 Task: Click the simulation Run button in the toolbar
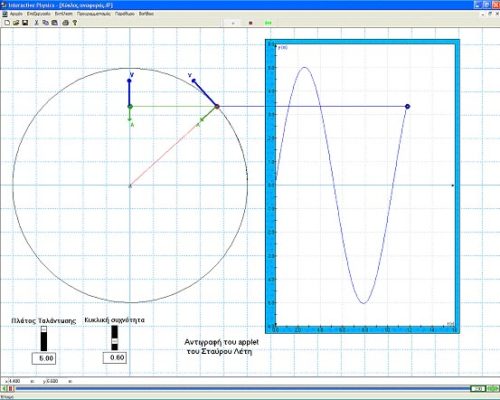pos(233,23)
